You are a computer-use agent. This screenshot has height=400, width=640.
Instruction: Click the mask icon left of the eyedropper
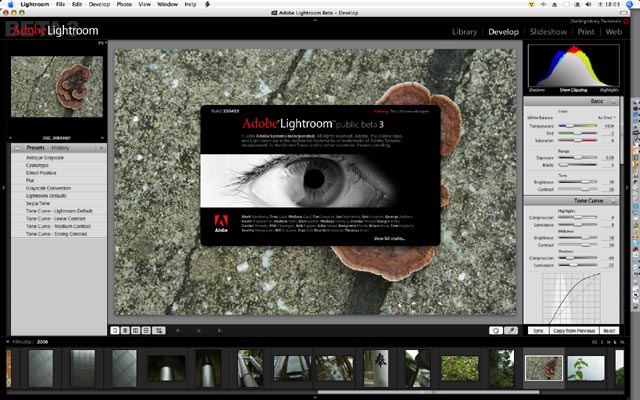(496, 330)
